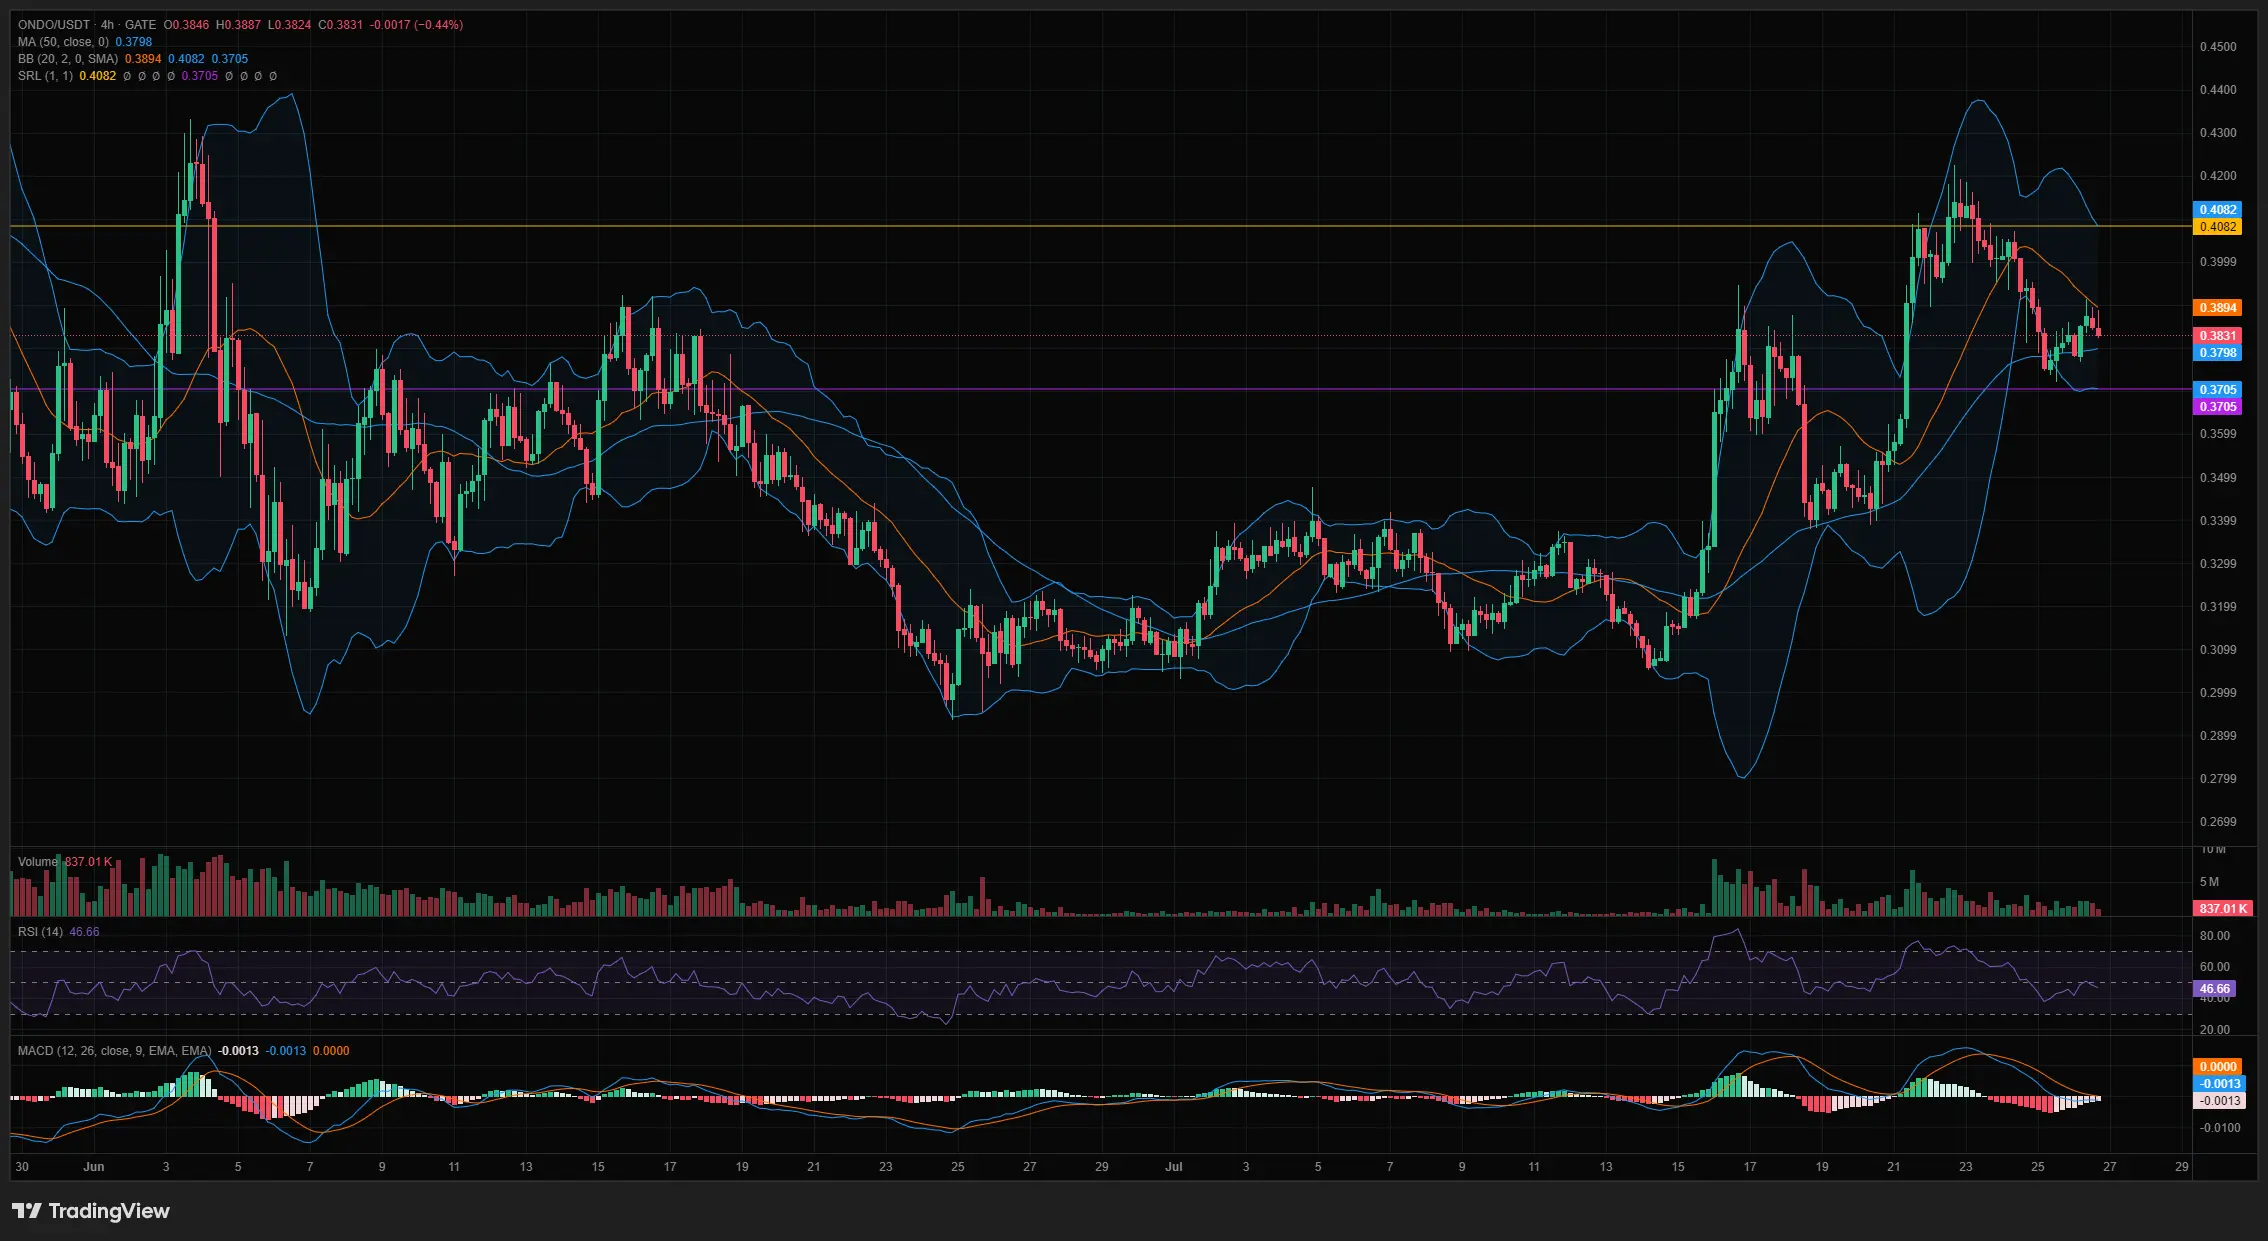
Task: Click the low price L0.3824 in the header
Action: coord(289,25)
